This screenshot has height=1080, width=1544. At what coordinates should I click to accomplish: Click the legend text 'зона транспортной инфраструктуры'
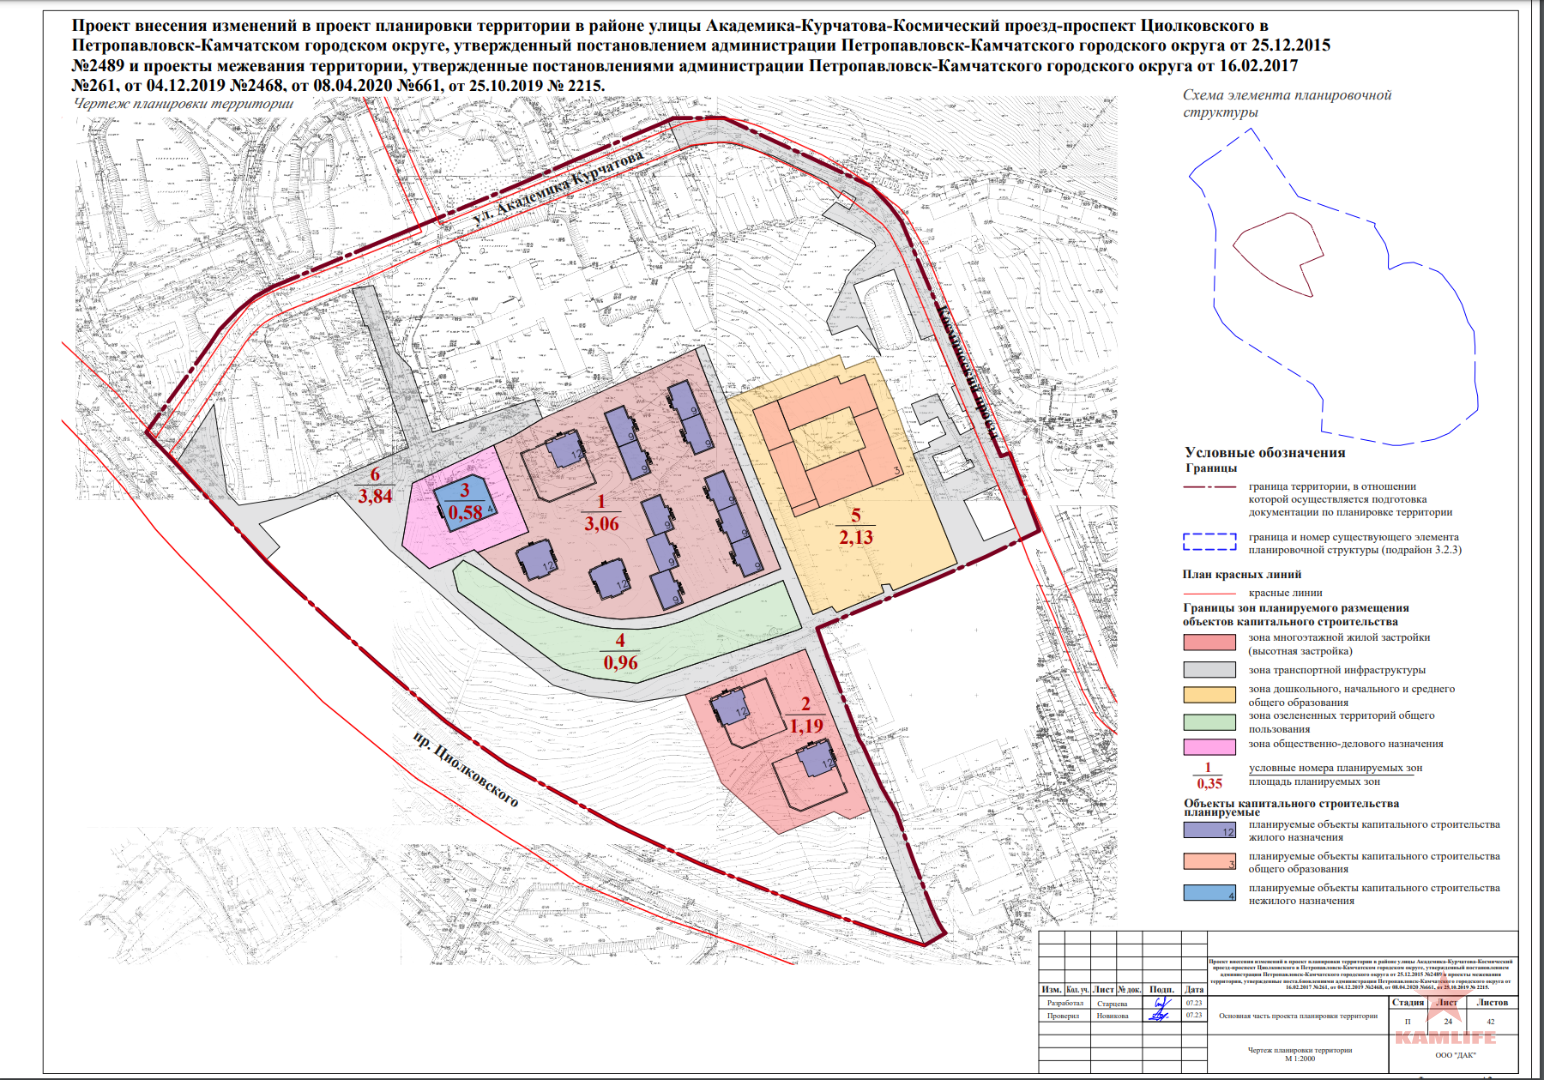pyautogui.click(x=1337, y=670)
